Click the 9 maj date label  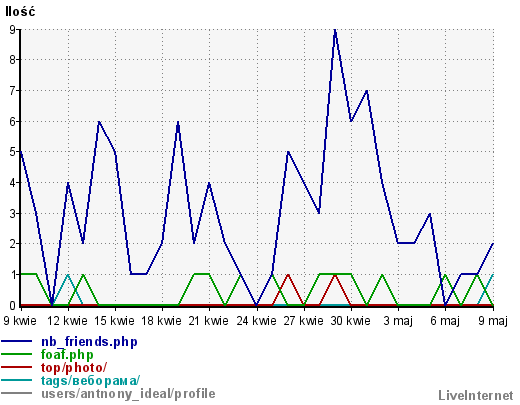tap(493, 321)
